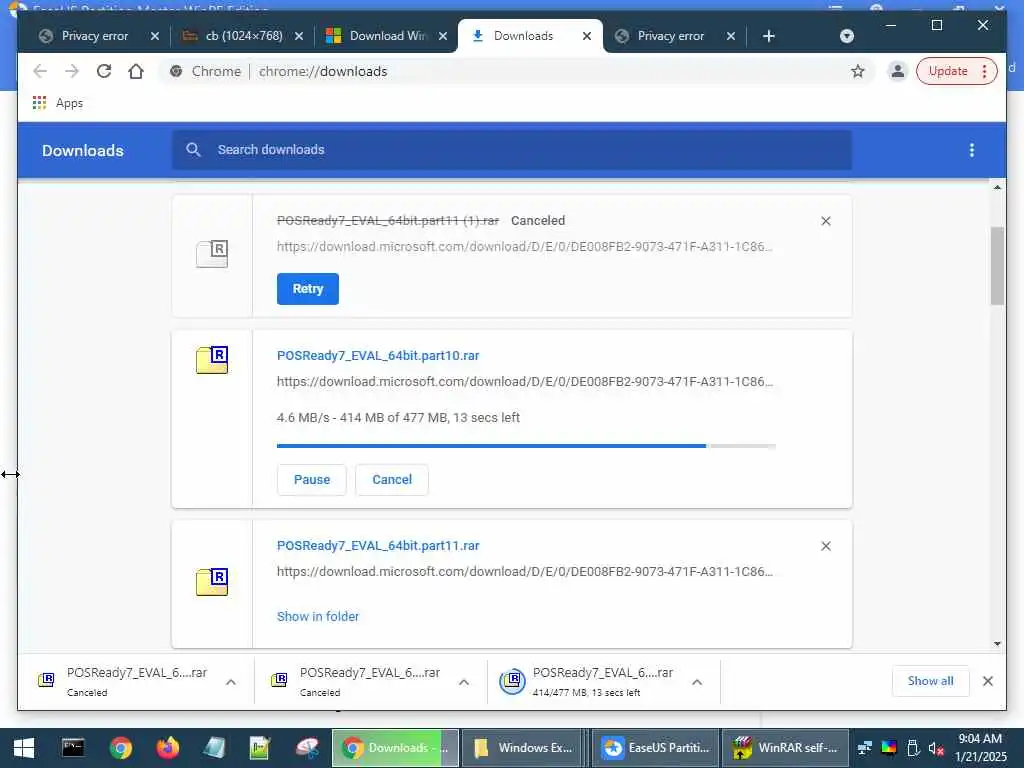Click the search magnifier icon in Downloads

coord(193,150)
